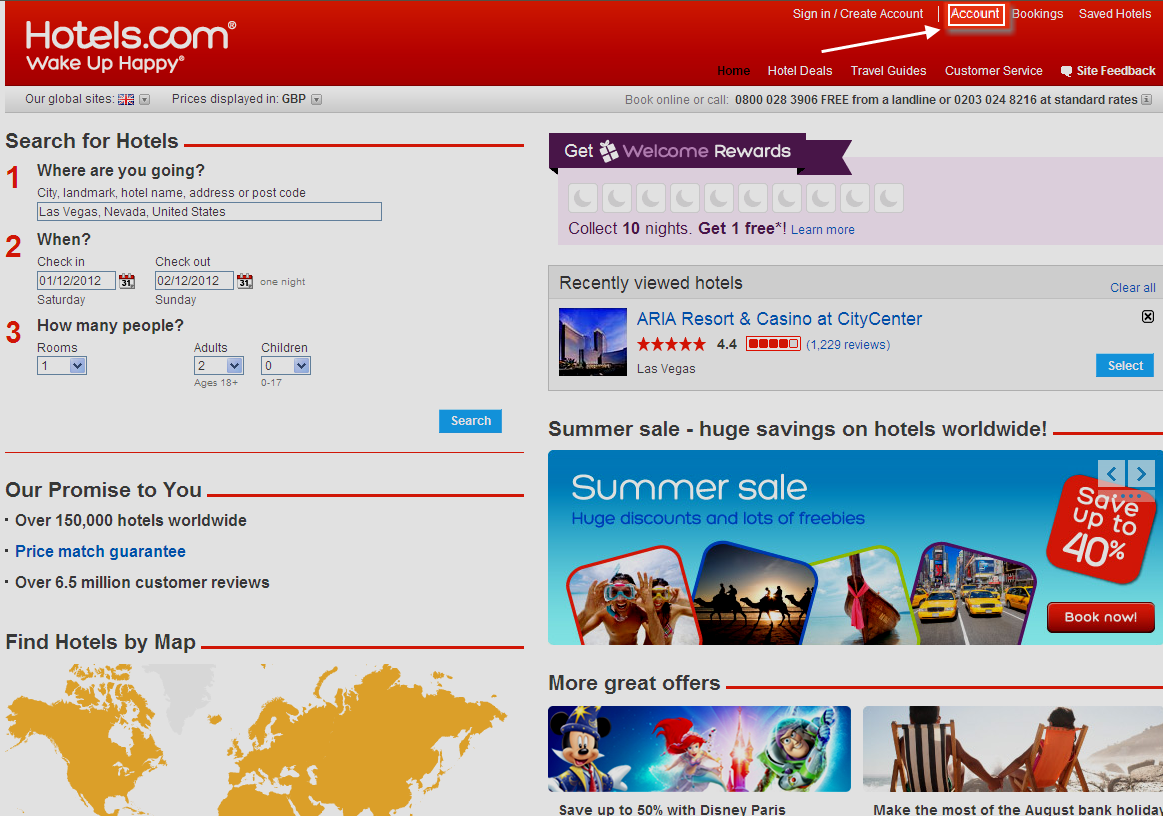The width and height of the screenshot is (1163, 816).
Task: Go to the Home tab
Action: tap(734, 71)
